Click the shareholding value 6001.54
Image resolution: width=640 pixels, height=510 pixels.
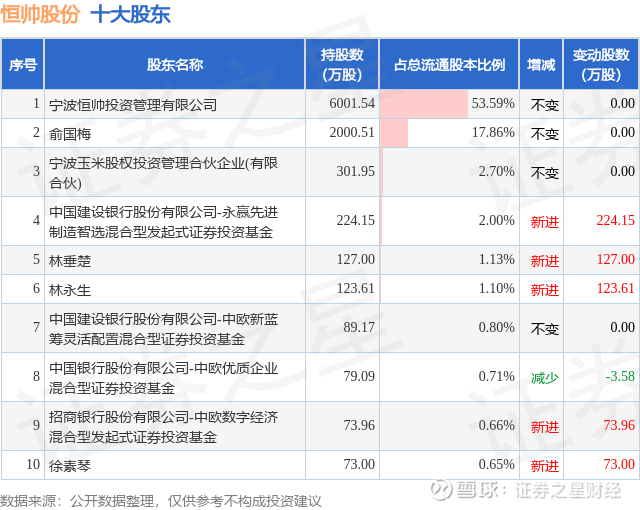(352, 103)
